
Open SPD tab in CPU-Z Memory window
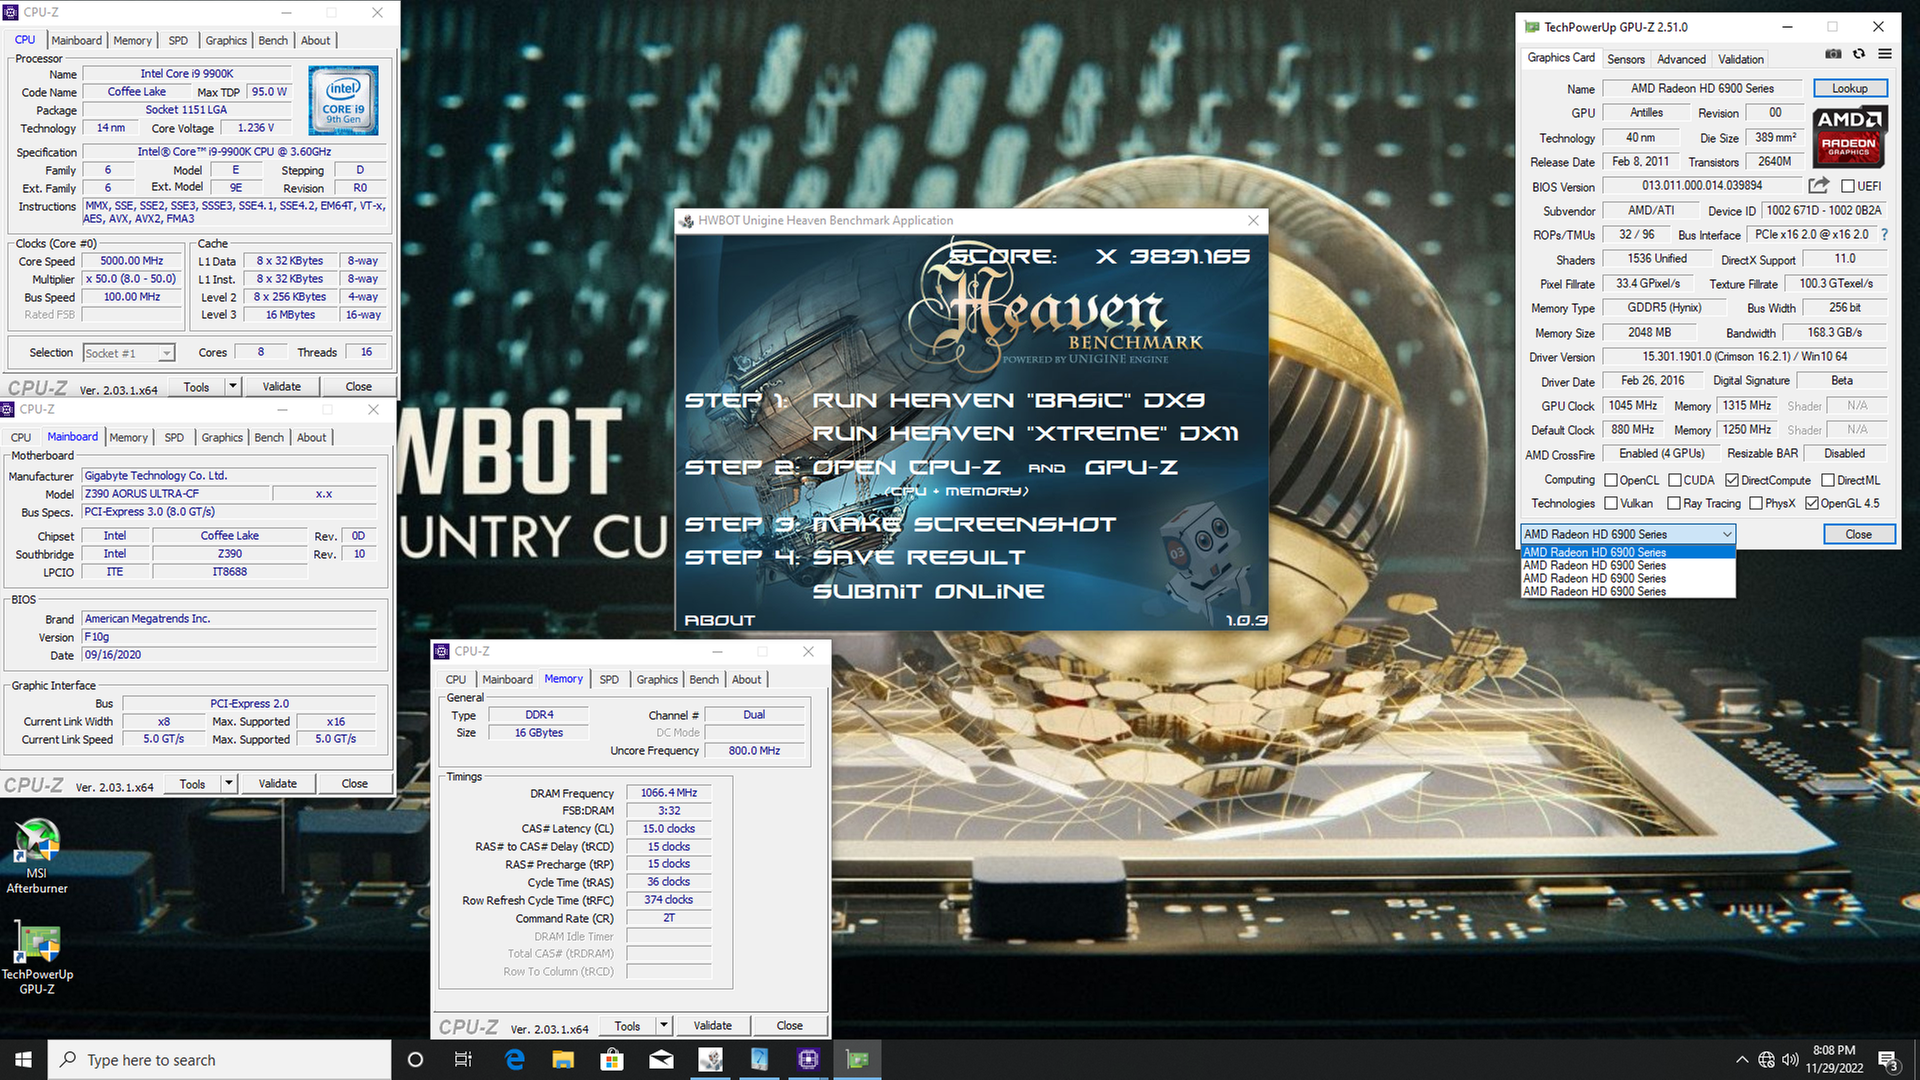[609, 679]
